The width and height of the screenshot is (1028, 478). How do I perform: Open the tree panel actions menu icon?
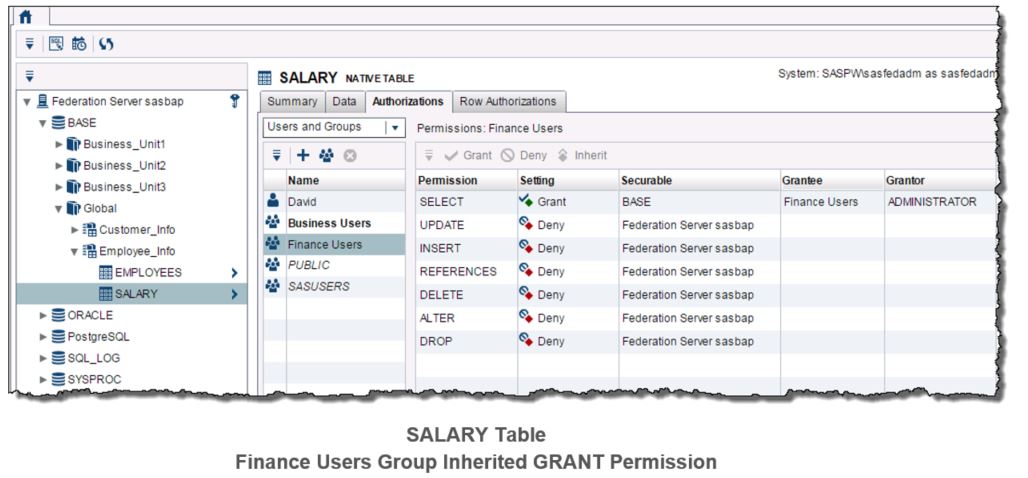pos(30,76)
